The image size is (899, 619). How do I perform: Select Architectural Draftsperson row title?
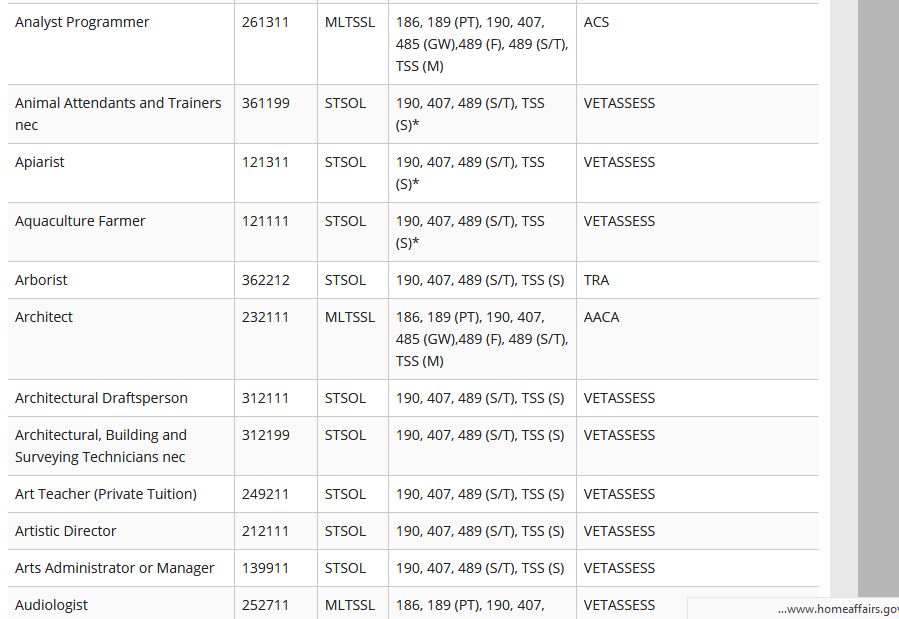[101, 398]
